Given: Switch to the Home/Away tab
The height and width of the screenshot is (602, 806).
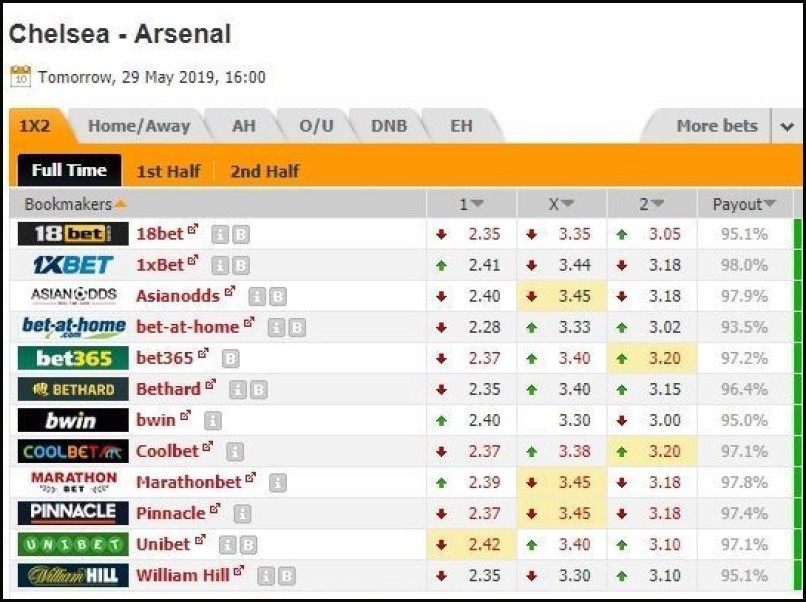Looking at the screenshot, I should [x=139, y=126].
